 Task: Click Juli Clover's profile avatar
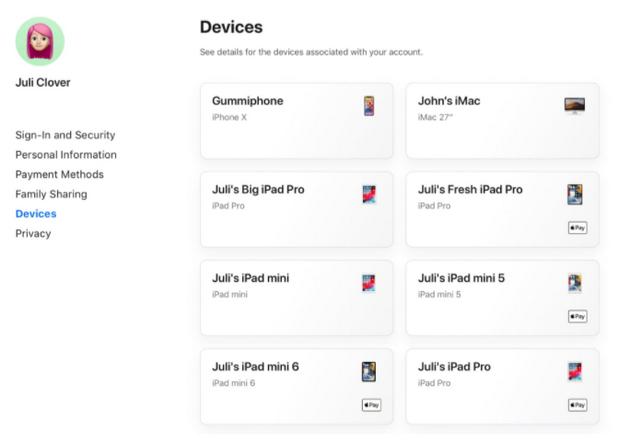coord(40,41)
